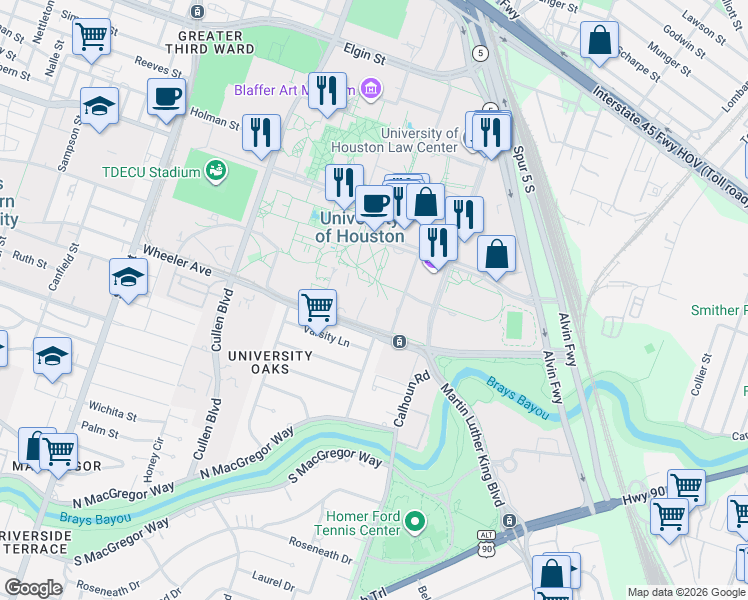Click the Homer Ford Tennis Center label
Screen dimensions: 748x600
(357, 523)
